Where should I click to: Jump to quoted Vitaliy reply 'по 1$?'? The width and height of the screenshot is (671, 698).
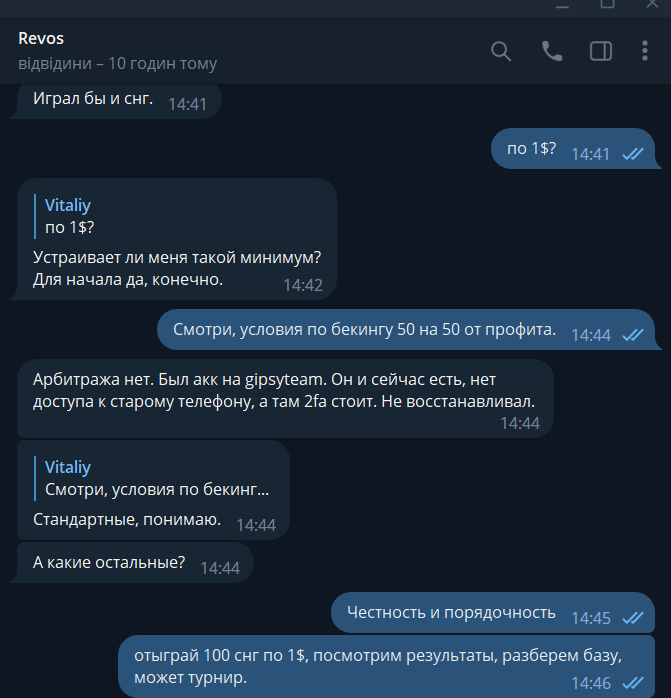click(69, 217)
